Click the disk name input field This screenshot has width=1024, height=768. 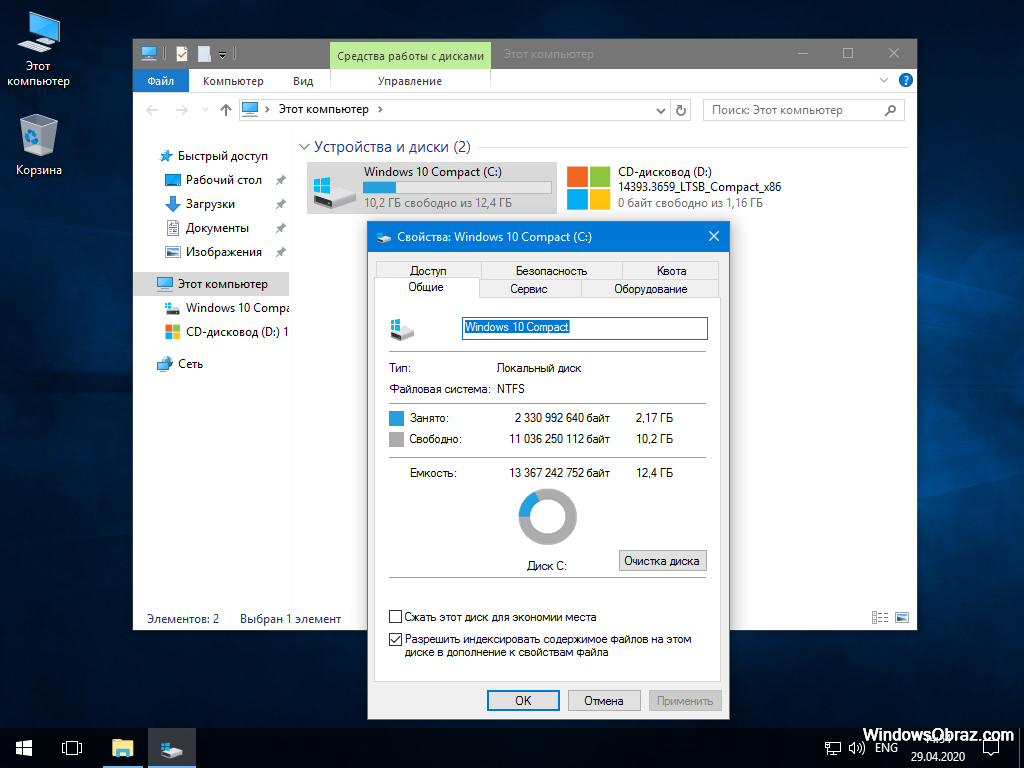(x=584, y=328)
